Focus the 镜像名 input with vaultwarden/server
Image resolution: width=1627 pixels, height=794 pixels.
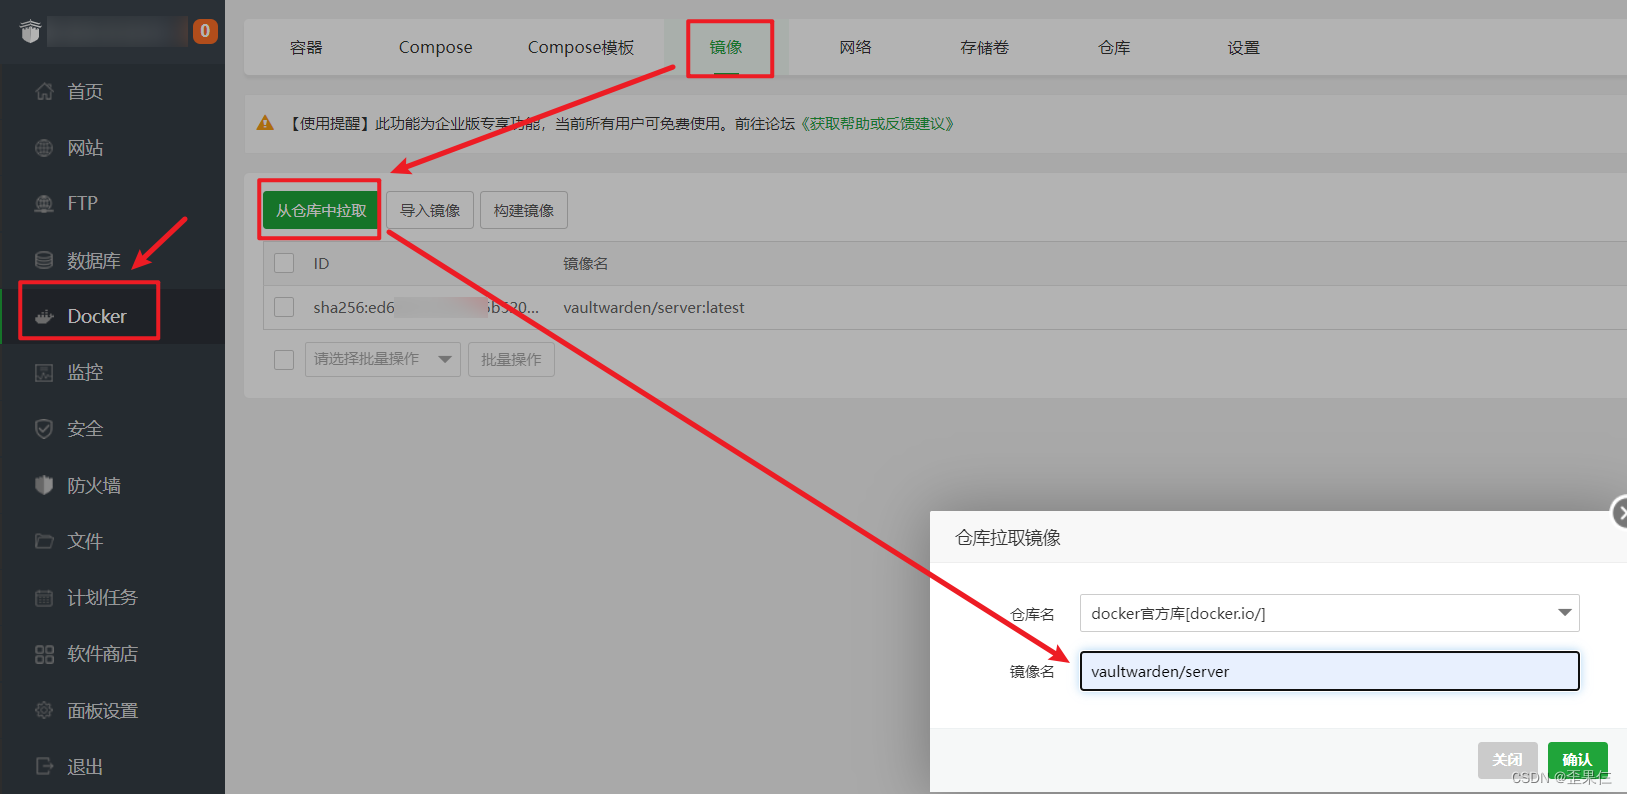click(x=1330, y=671)
